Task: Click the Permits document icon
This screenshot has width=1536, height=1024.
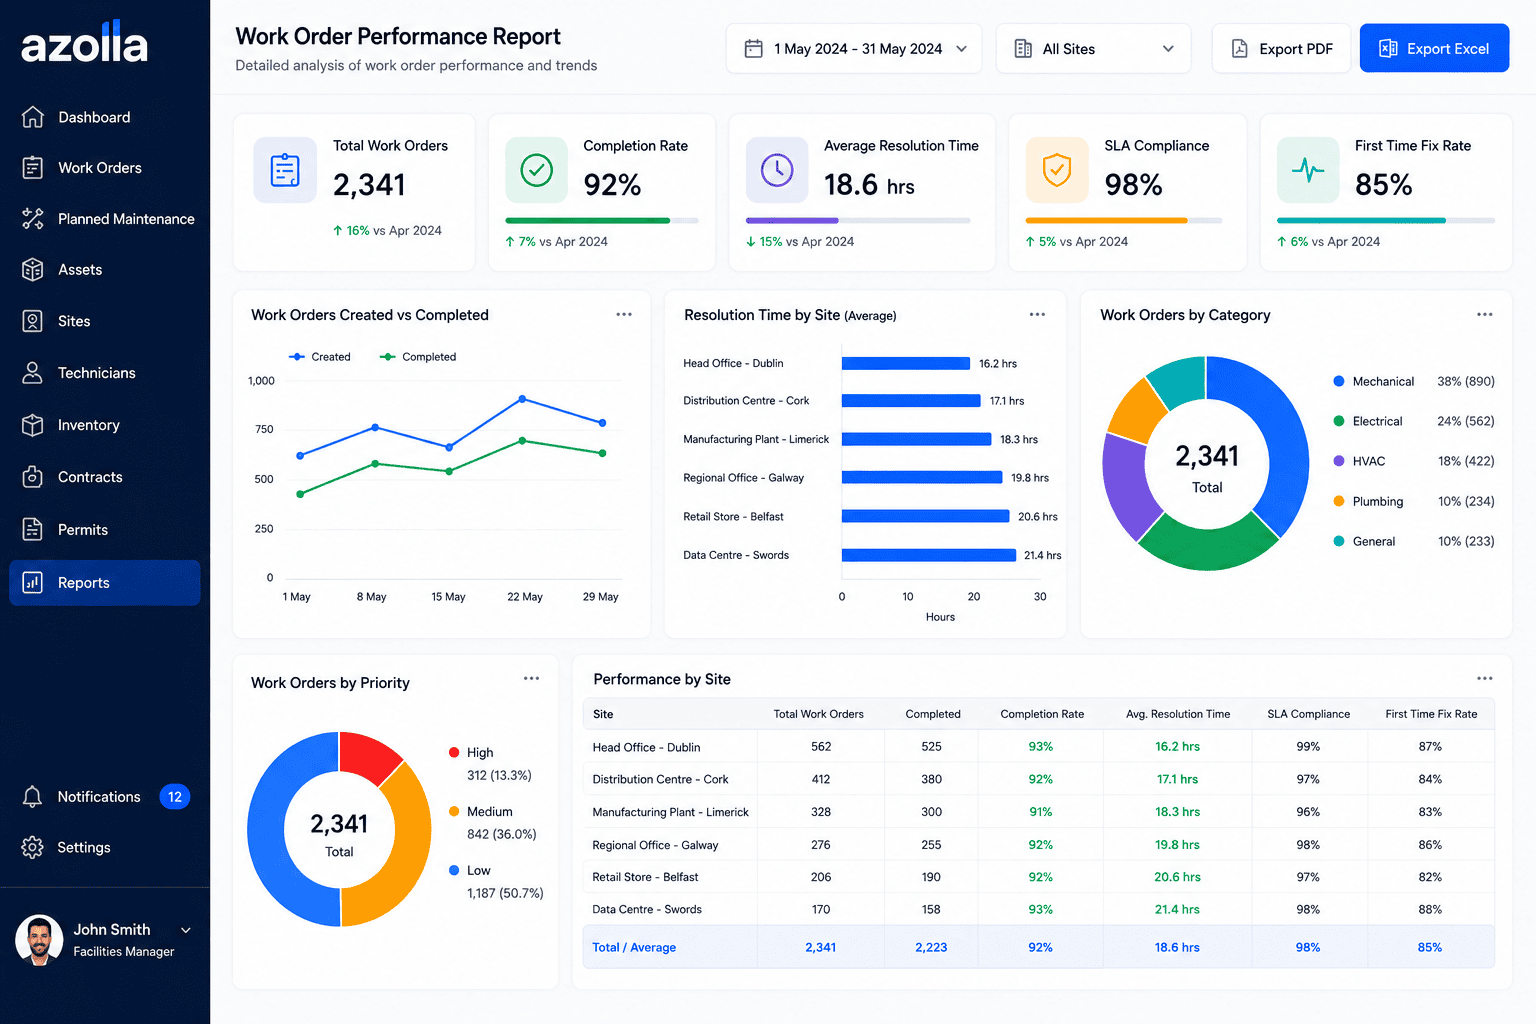Action: coord(33,529)
